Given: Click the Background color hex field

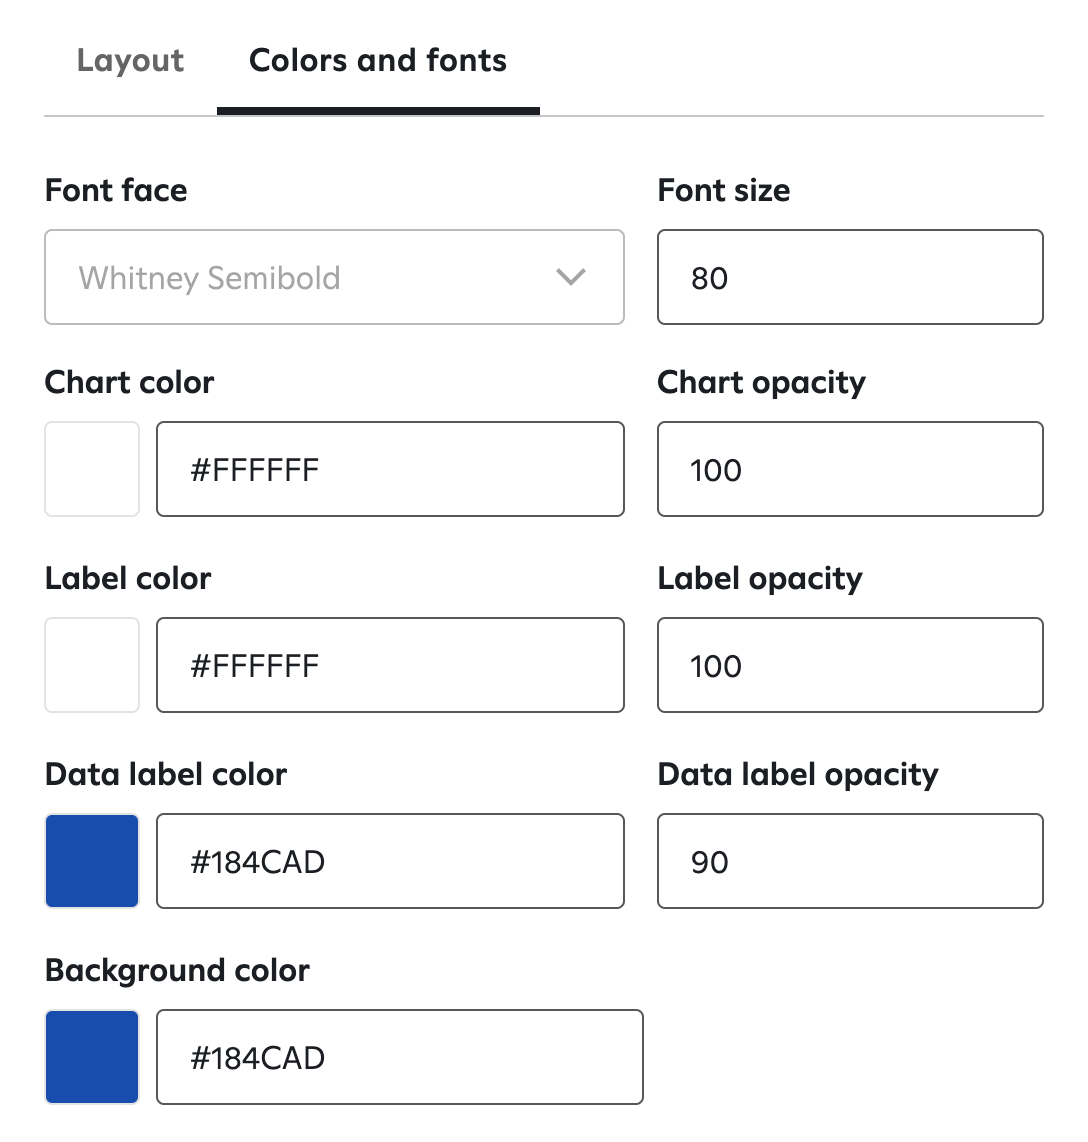Looking at the screenshot, I should click(x=400, y=1057).
